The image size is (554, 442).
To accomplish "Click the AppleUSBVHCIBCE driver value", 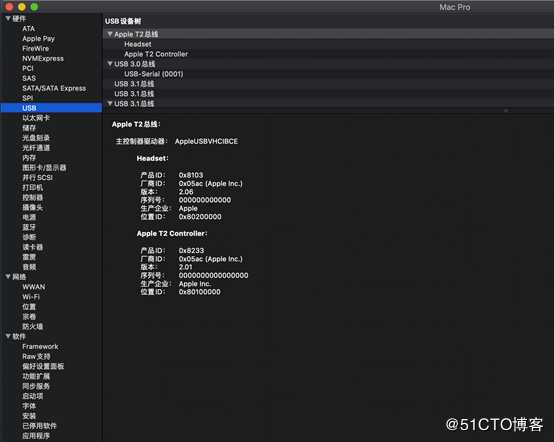I will 206,141.
